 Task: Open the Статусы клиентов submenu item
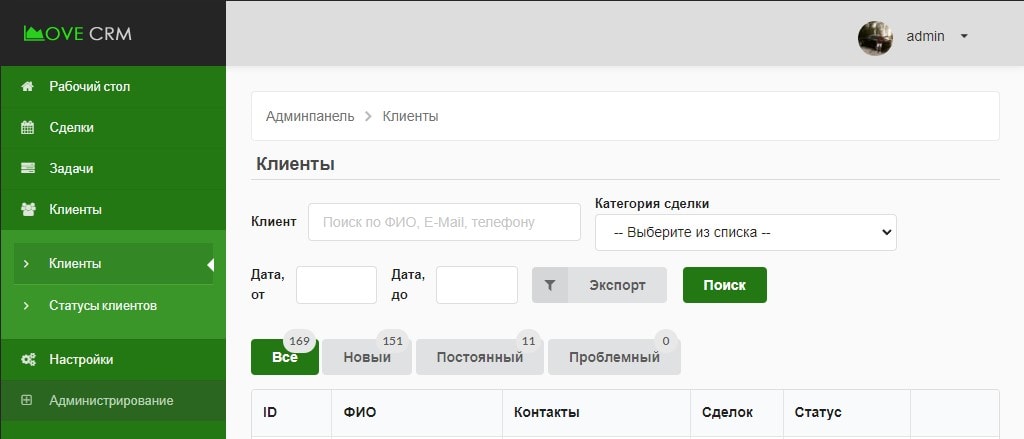pos(113,306)
